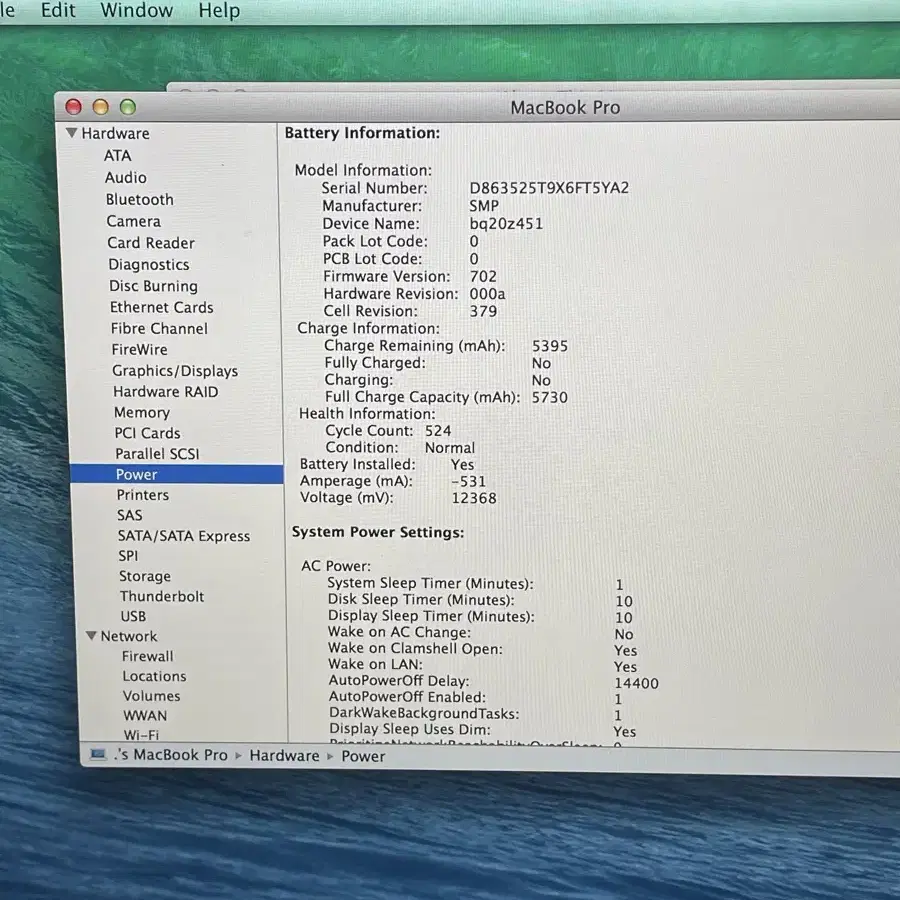Select Ethernet Cards in the sidebar
The width and height of the screenshot is (900, 900).
(x=162, y=307)
